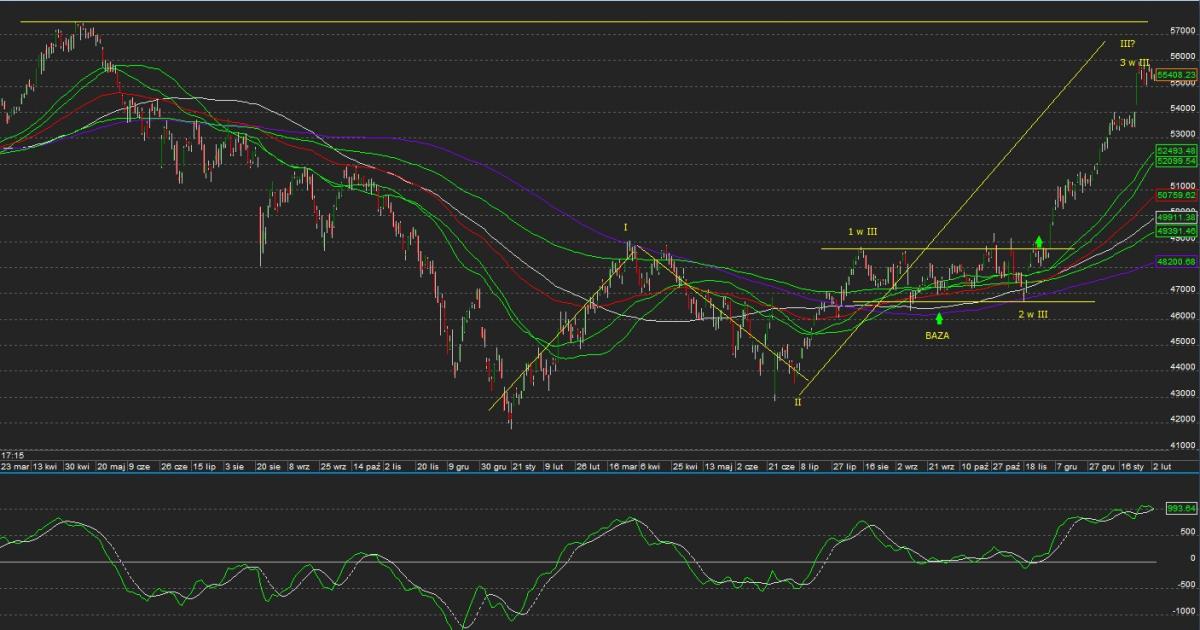Click the BAZA text annotation
Screen dimensions: 1200x630
pos(937,337)
